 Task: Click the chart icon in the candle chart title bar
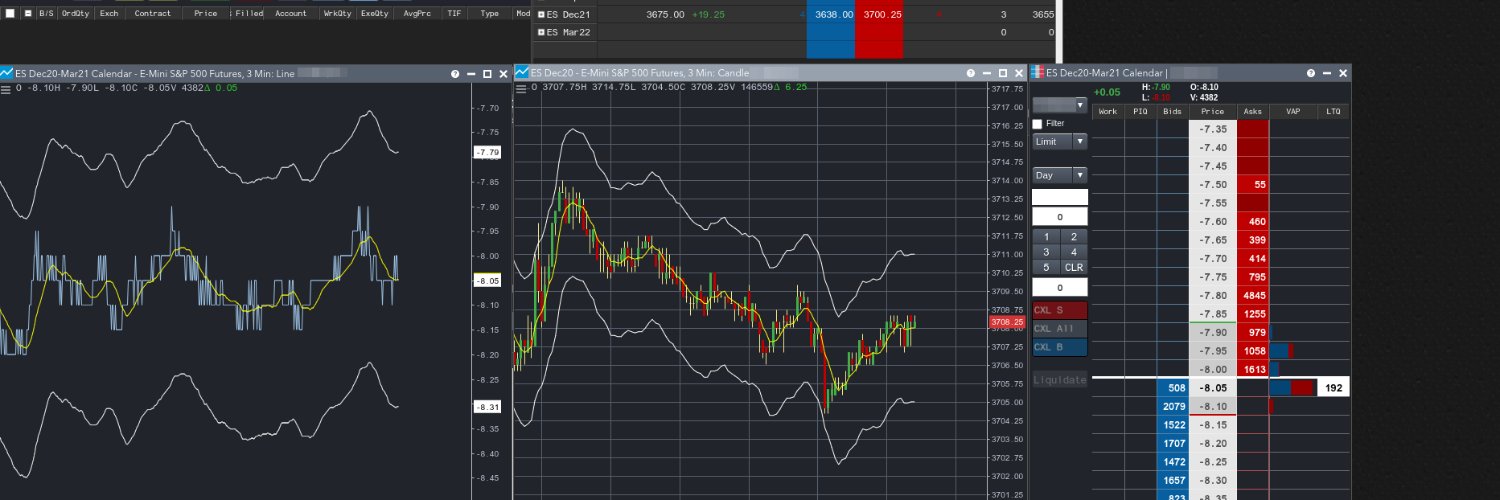pos(521,73)
